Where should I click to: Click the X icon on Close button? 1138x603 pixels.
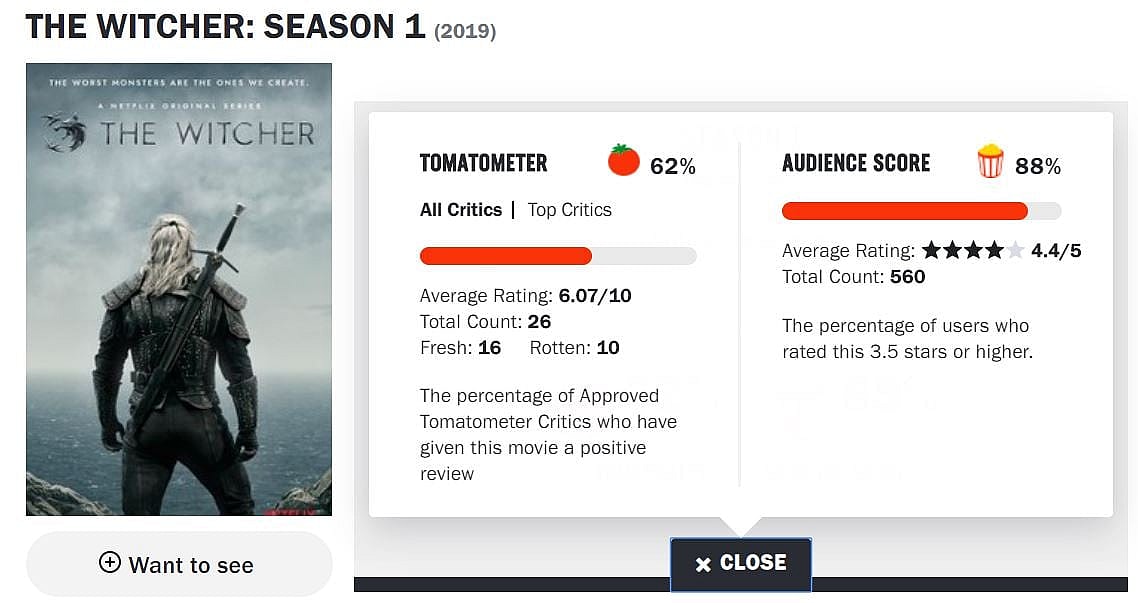coord(703,565)
